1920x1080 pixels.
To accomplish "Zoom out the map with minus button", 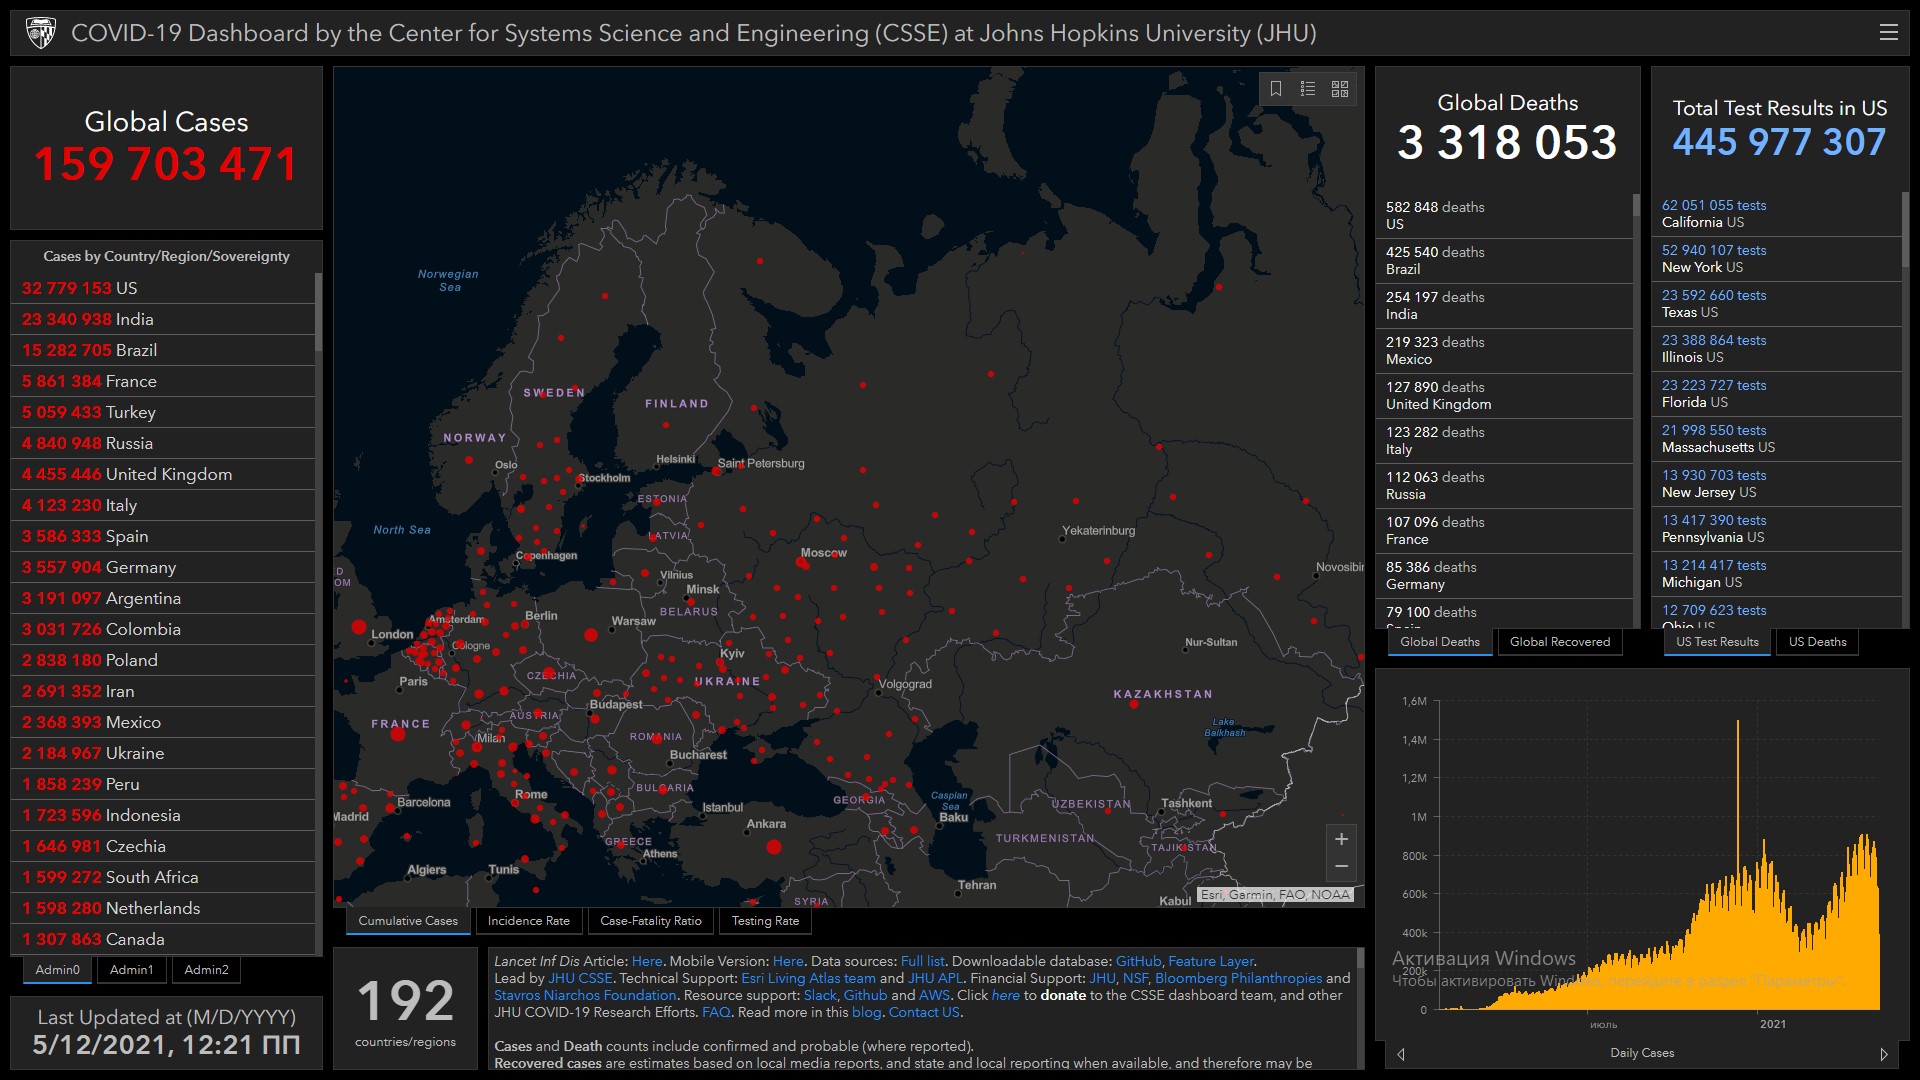I will tap(1341, 866).
